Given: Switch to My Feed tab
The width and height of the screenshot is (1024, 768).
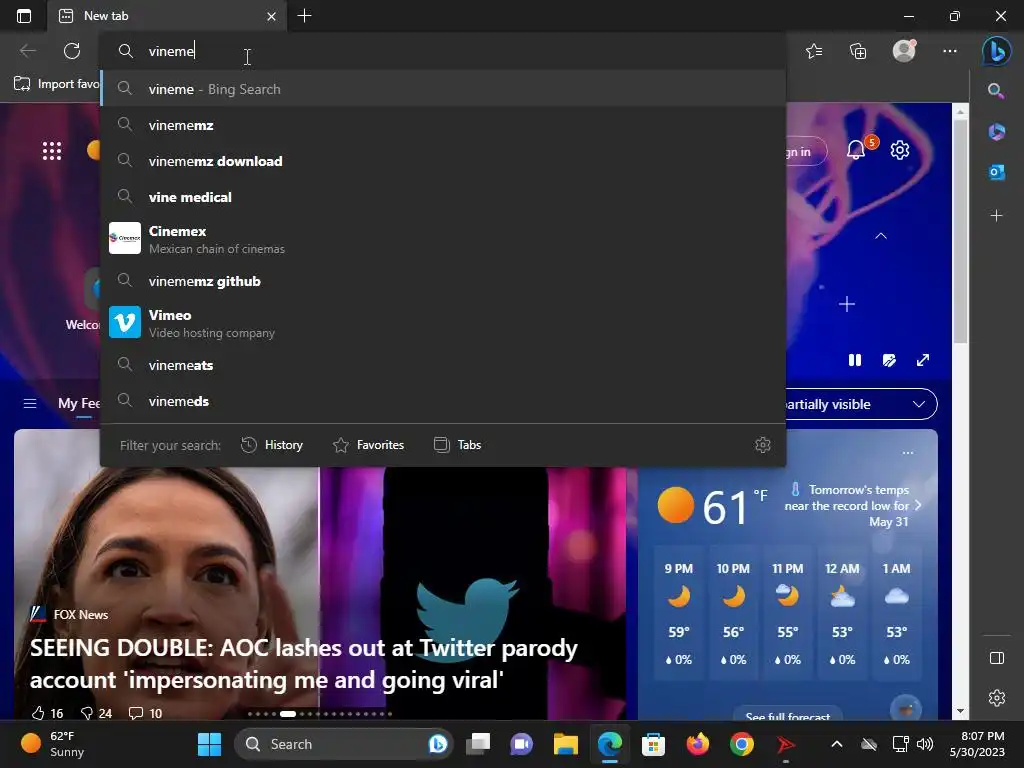Looking at the screenshot, I should tap(78, 404).
